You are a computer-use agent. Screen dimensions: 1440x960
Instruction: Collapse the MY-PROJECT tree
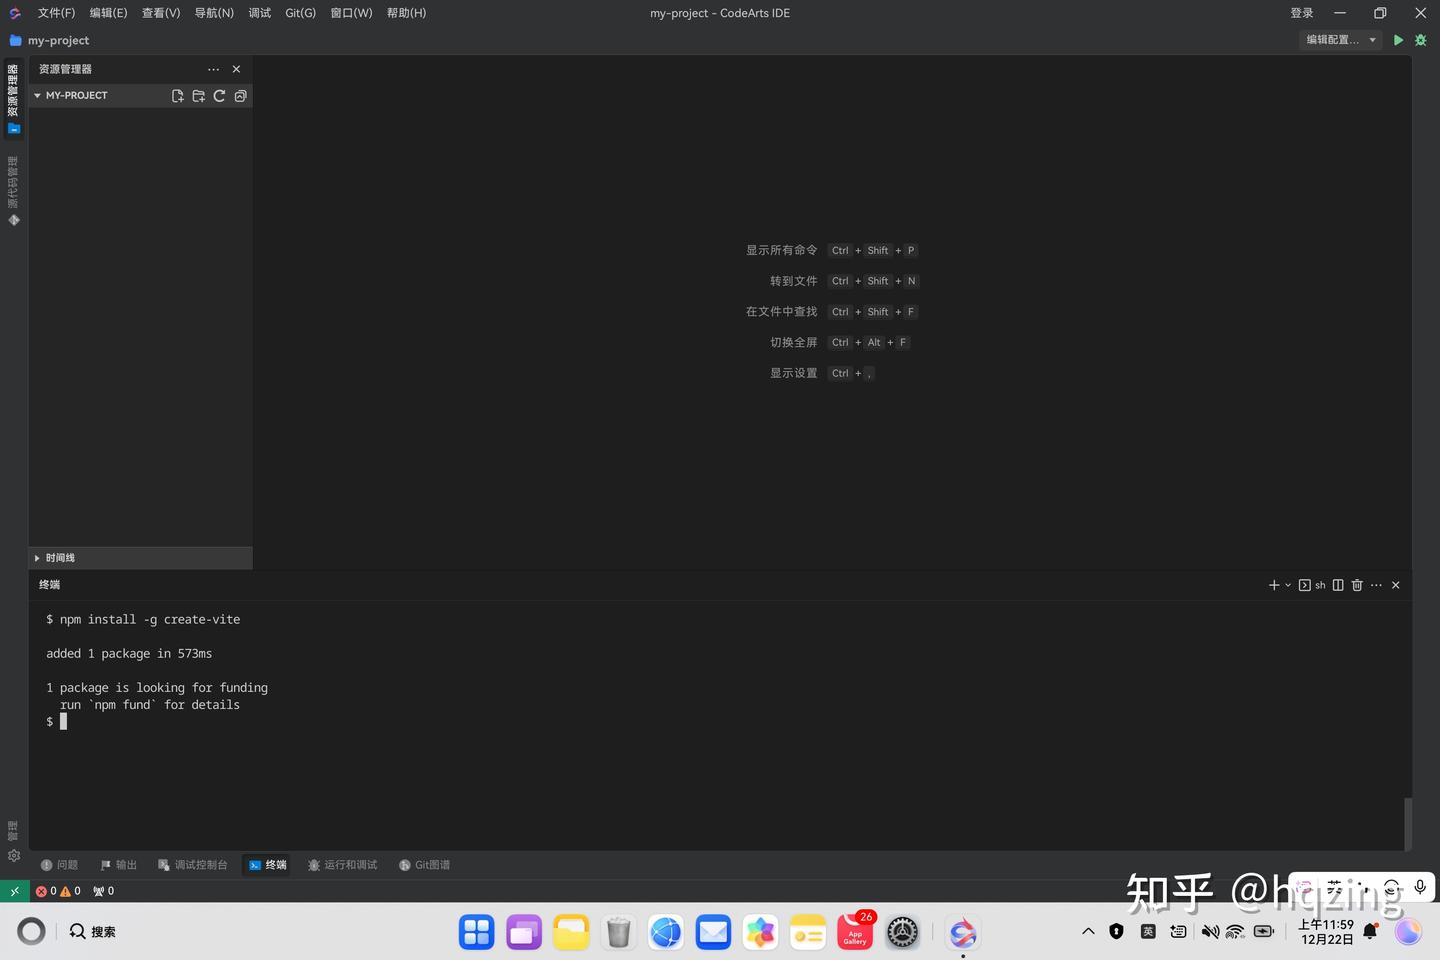(37, 95)
